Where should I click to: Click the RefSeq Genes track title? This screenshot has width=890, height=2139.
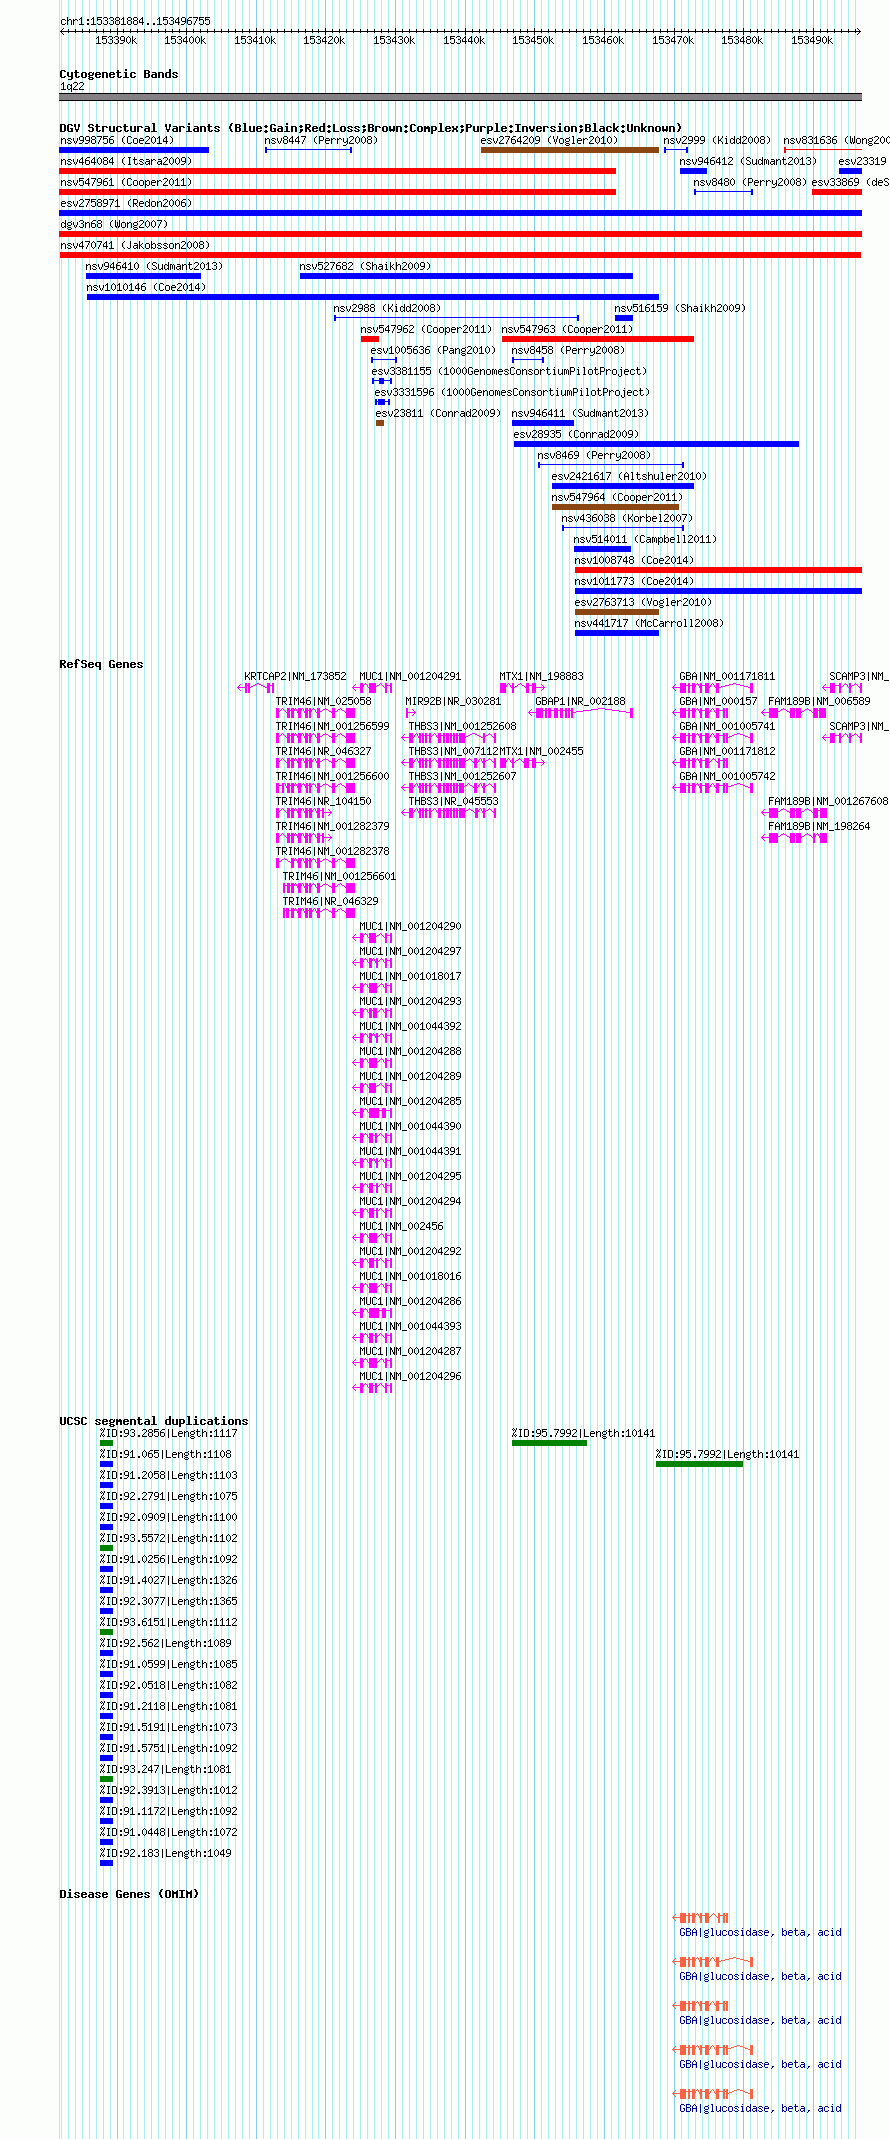[101, 664]
